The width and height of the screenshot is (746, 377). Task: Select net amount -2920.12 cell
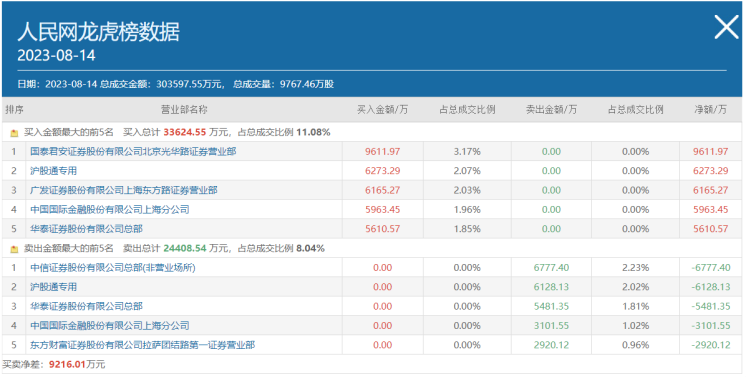pyautogui.click(x=710, y=345)
